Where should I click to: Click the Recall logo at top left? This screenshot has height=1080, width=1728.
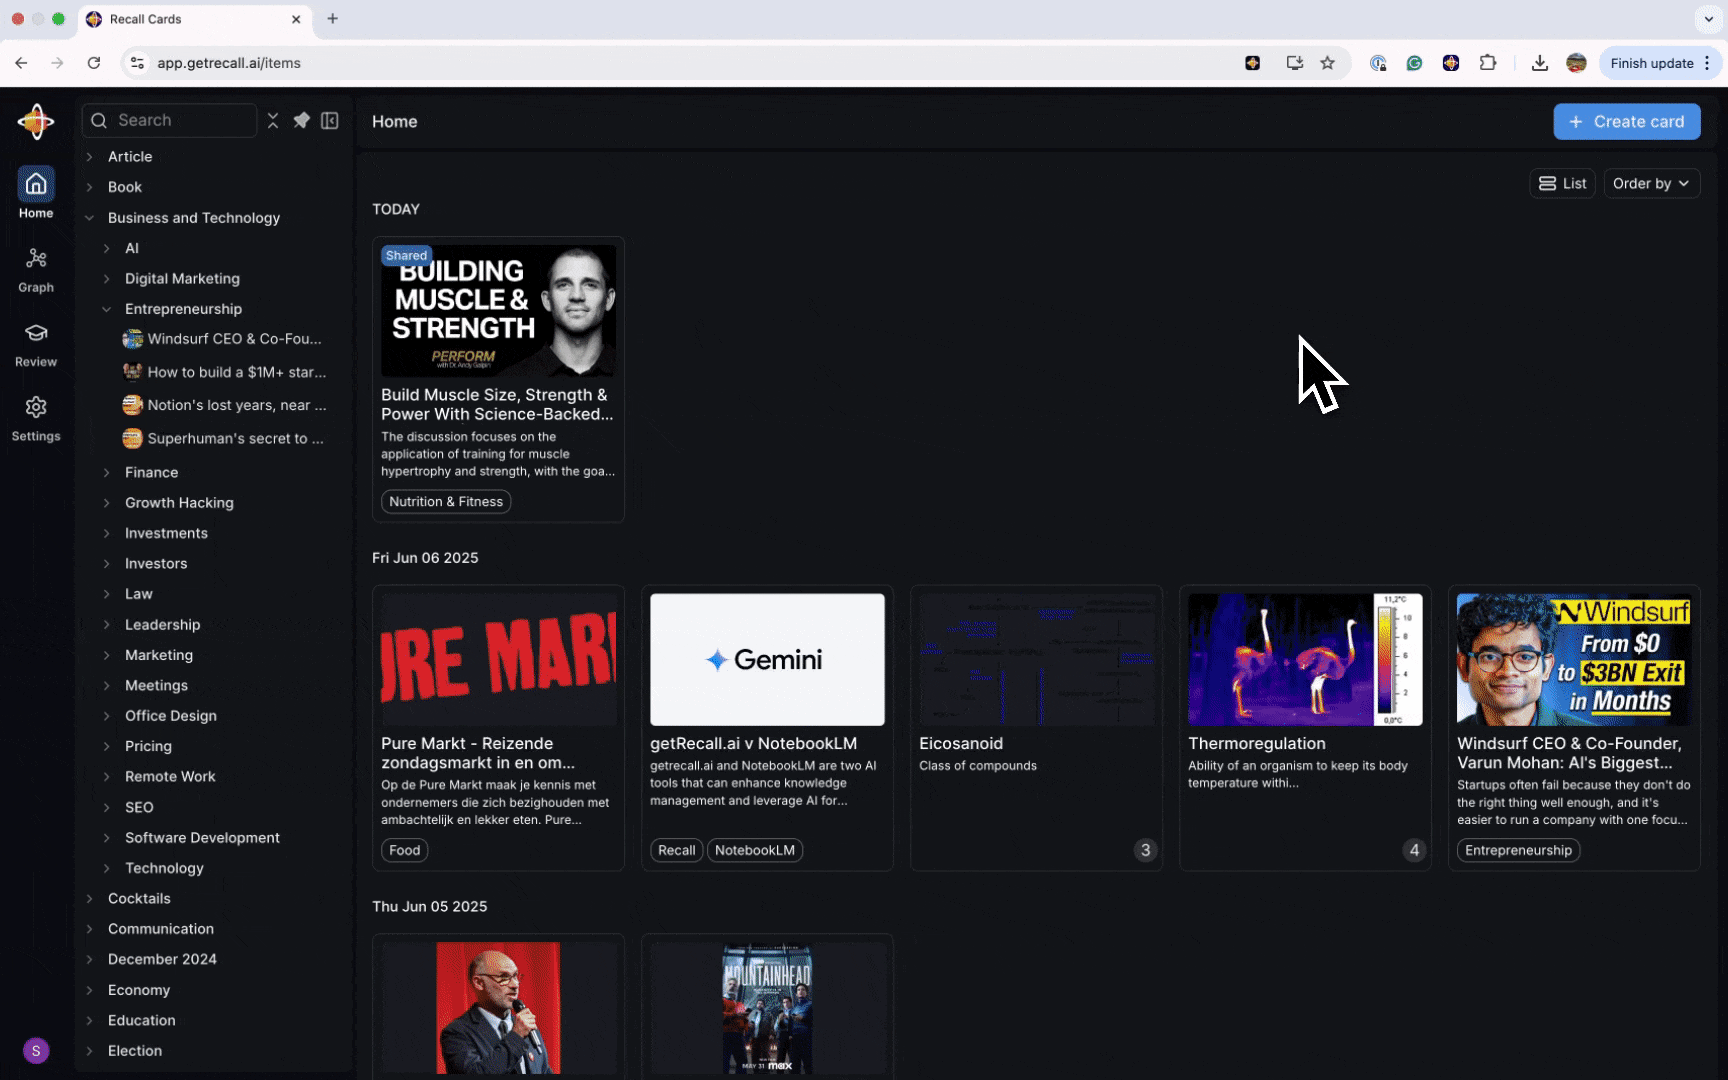point(36,122)
